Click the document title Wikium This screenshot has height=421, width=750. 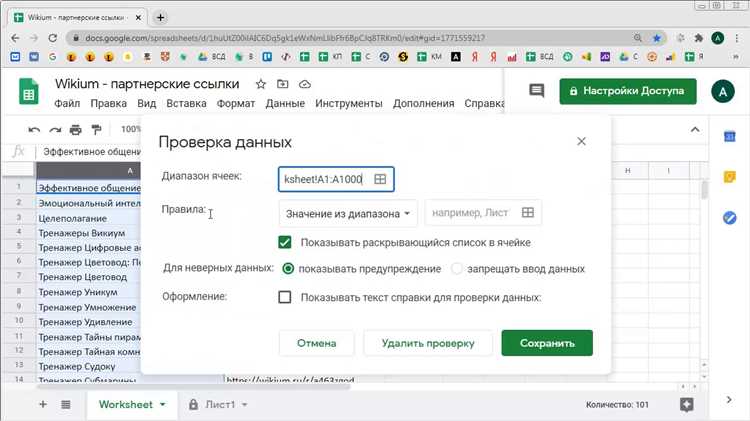(x=147, y=84)
